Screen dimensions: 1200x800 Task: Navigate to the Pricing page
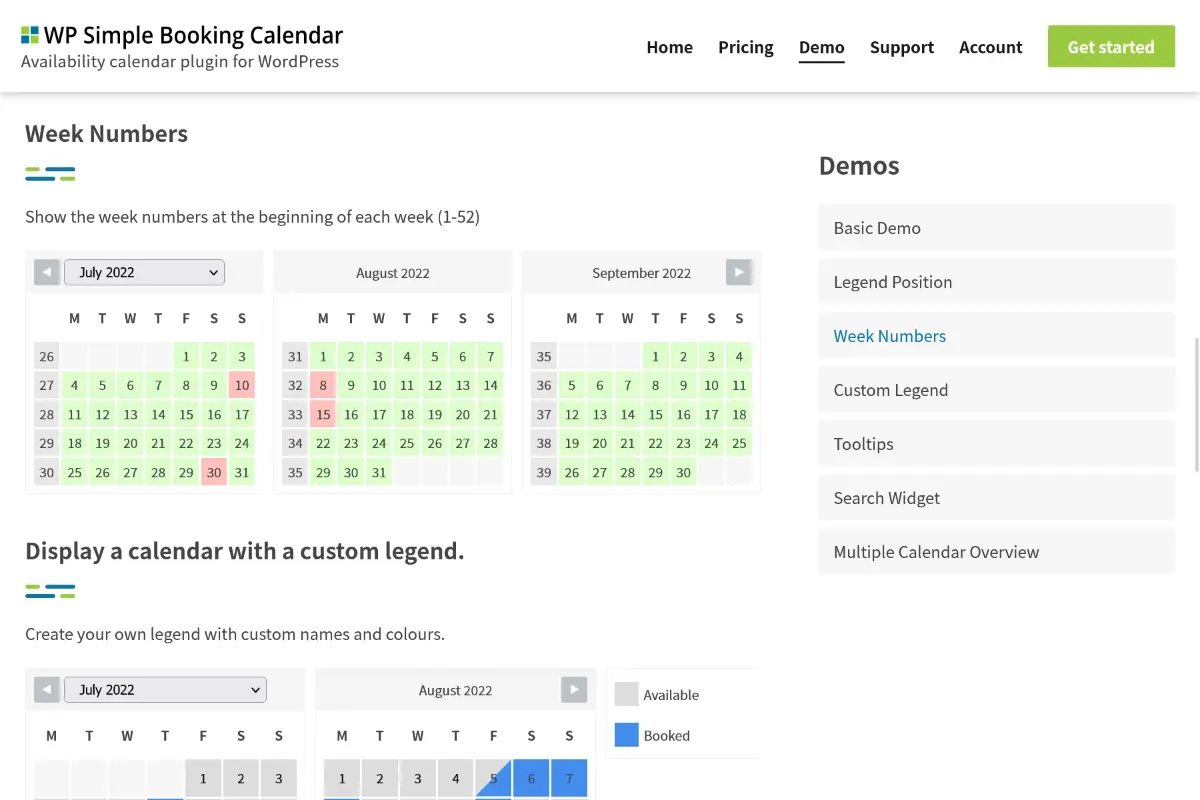pos(745,47)
